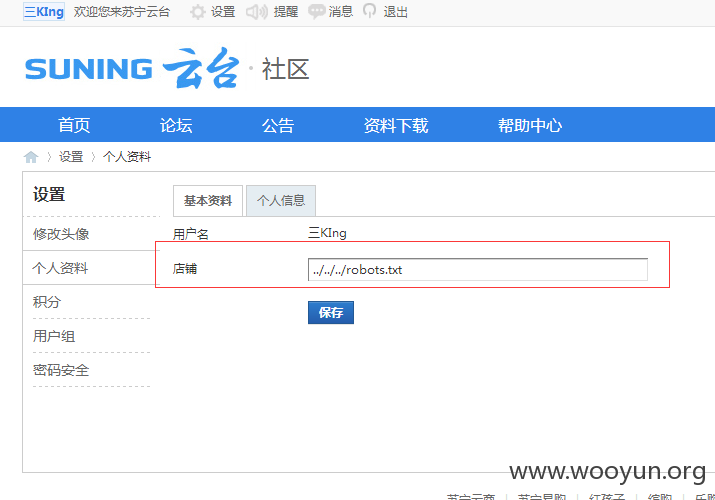
Task: Open 论坛 in navigation bar
Action: pyautogui.click(x=176, y=125)
